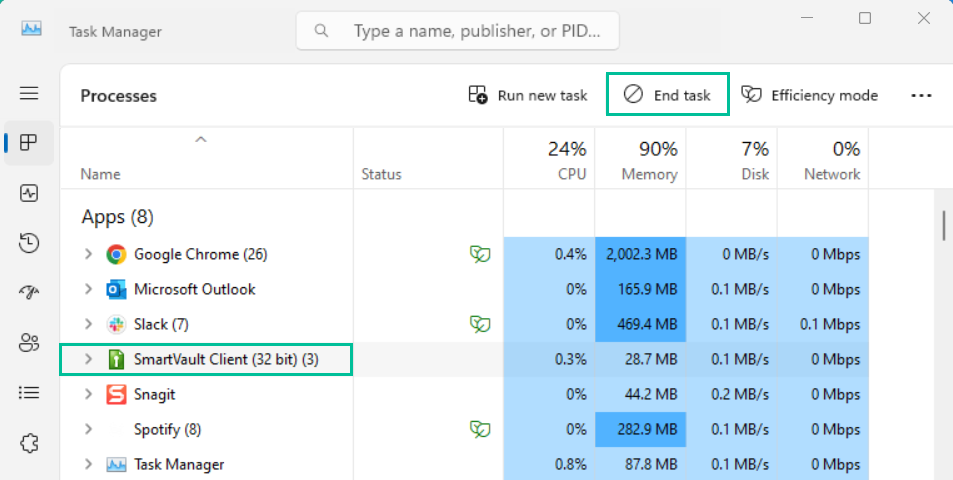Screen dimensions: 953x480
Task: Click the Microsoft Outlook app icon
Action: coord(116,289)
